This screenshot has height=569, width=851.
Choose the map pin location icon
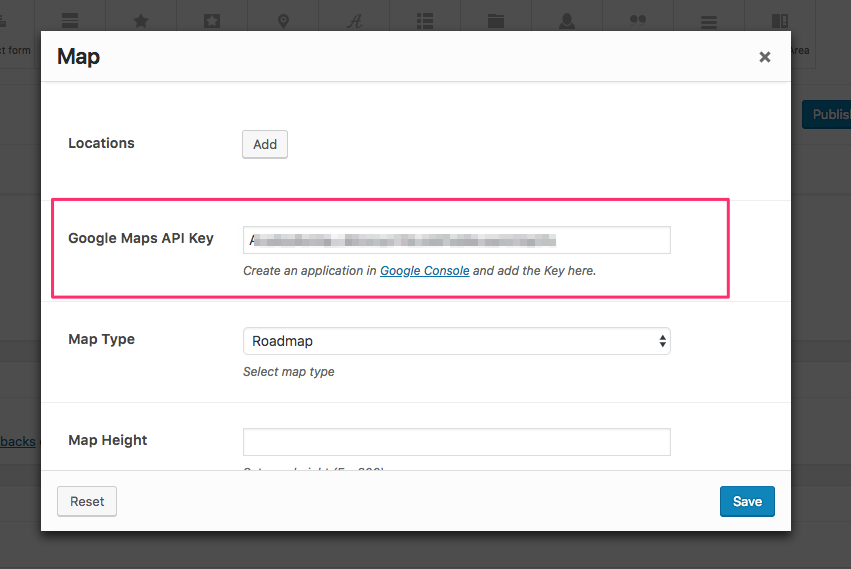(283, 21)
